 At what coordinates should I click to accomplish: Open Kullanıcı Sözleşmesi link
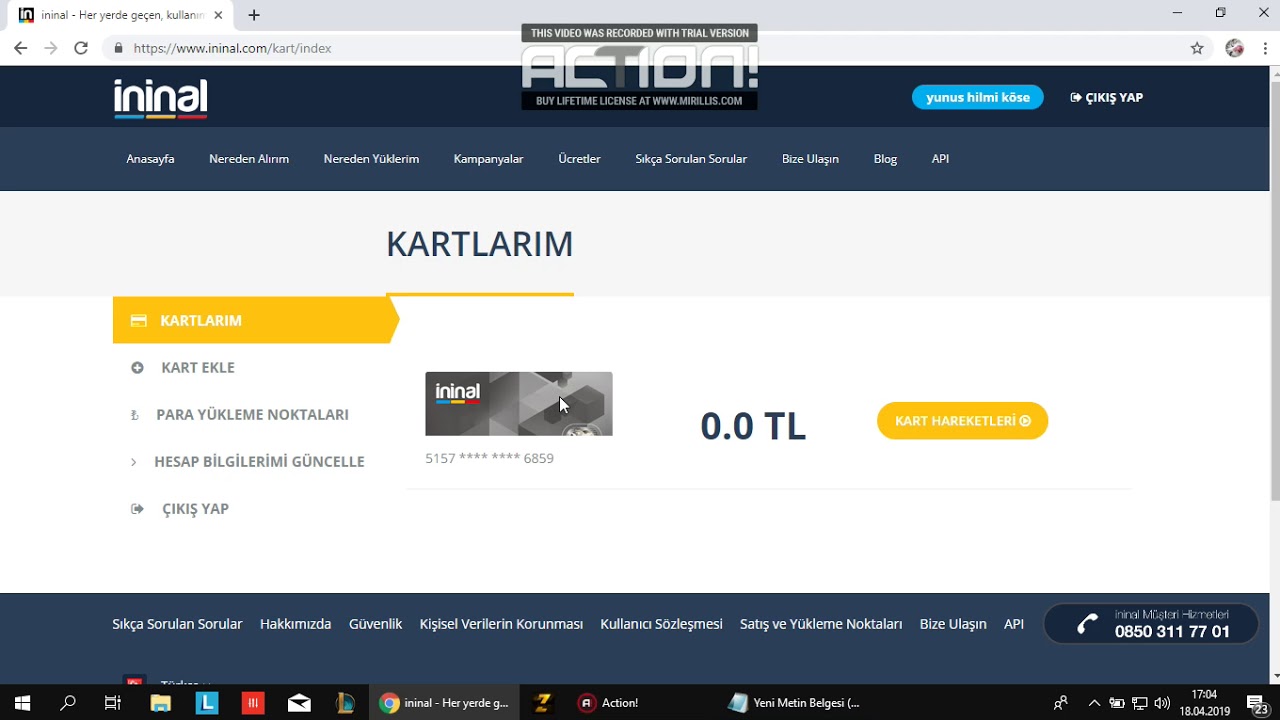click(x=661, y=624)
